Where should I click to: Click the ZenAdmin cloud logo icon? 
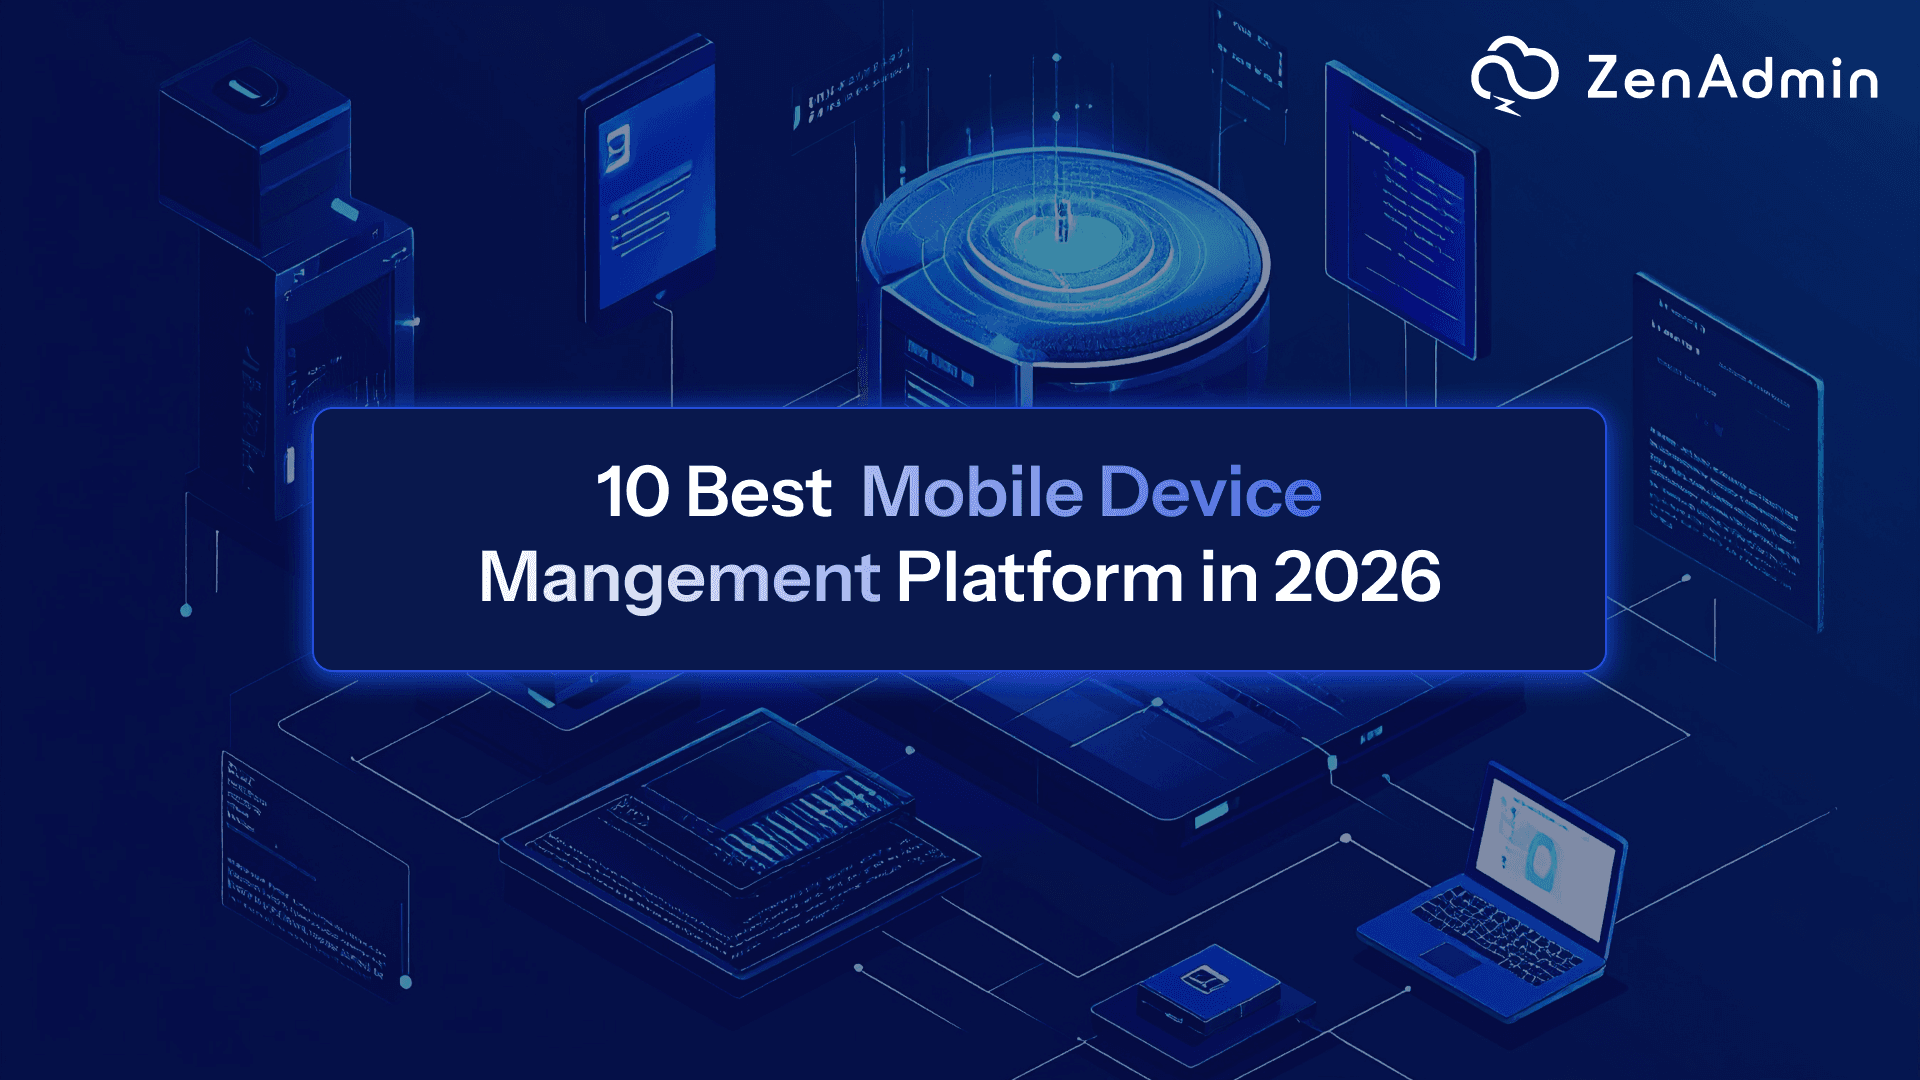pyautogui.click(x=1514, y=76)
